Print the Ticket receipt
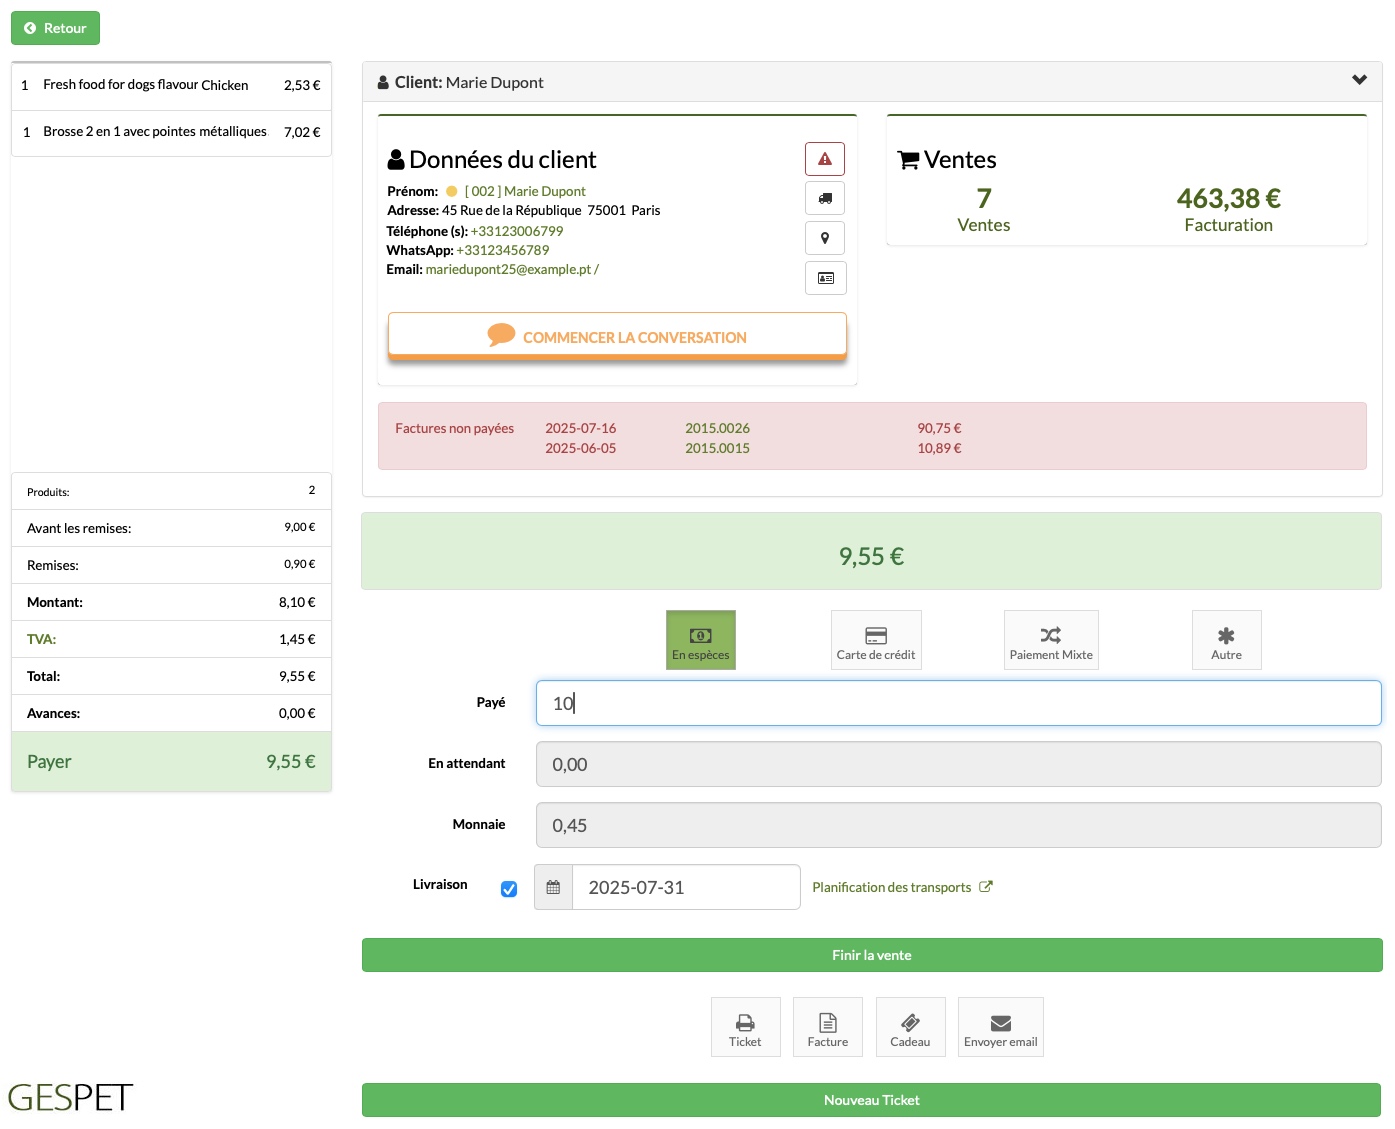1395x1129 pixels. coord(745,1027)
